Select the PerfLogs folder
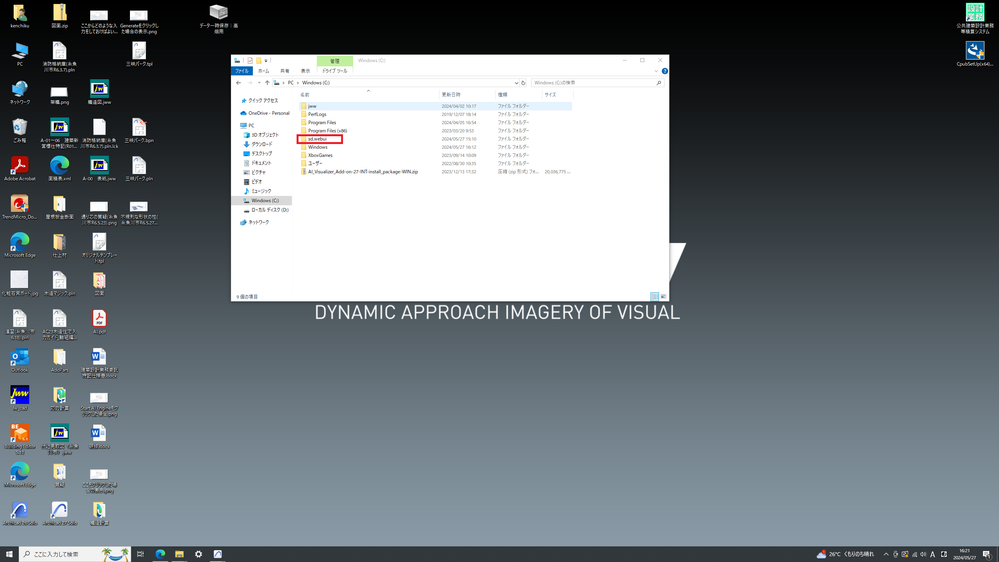999x562 pixels. tap(317, 115)
